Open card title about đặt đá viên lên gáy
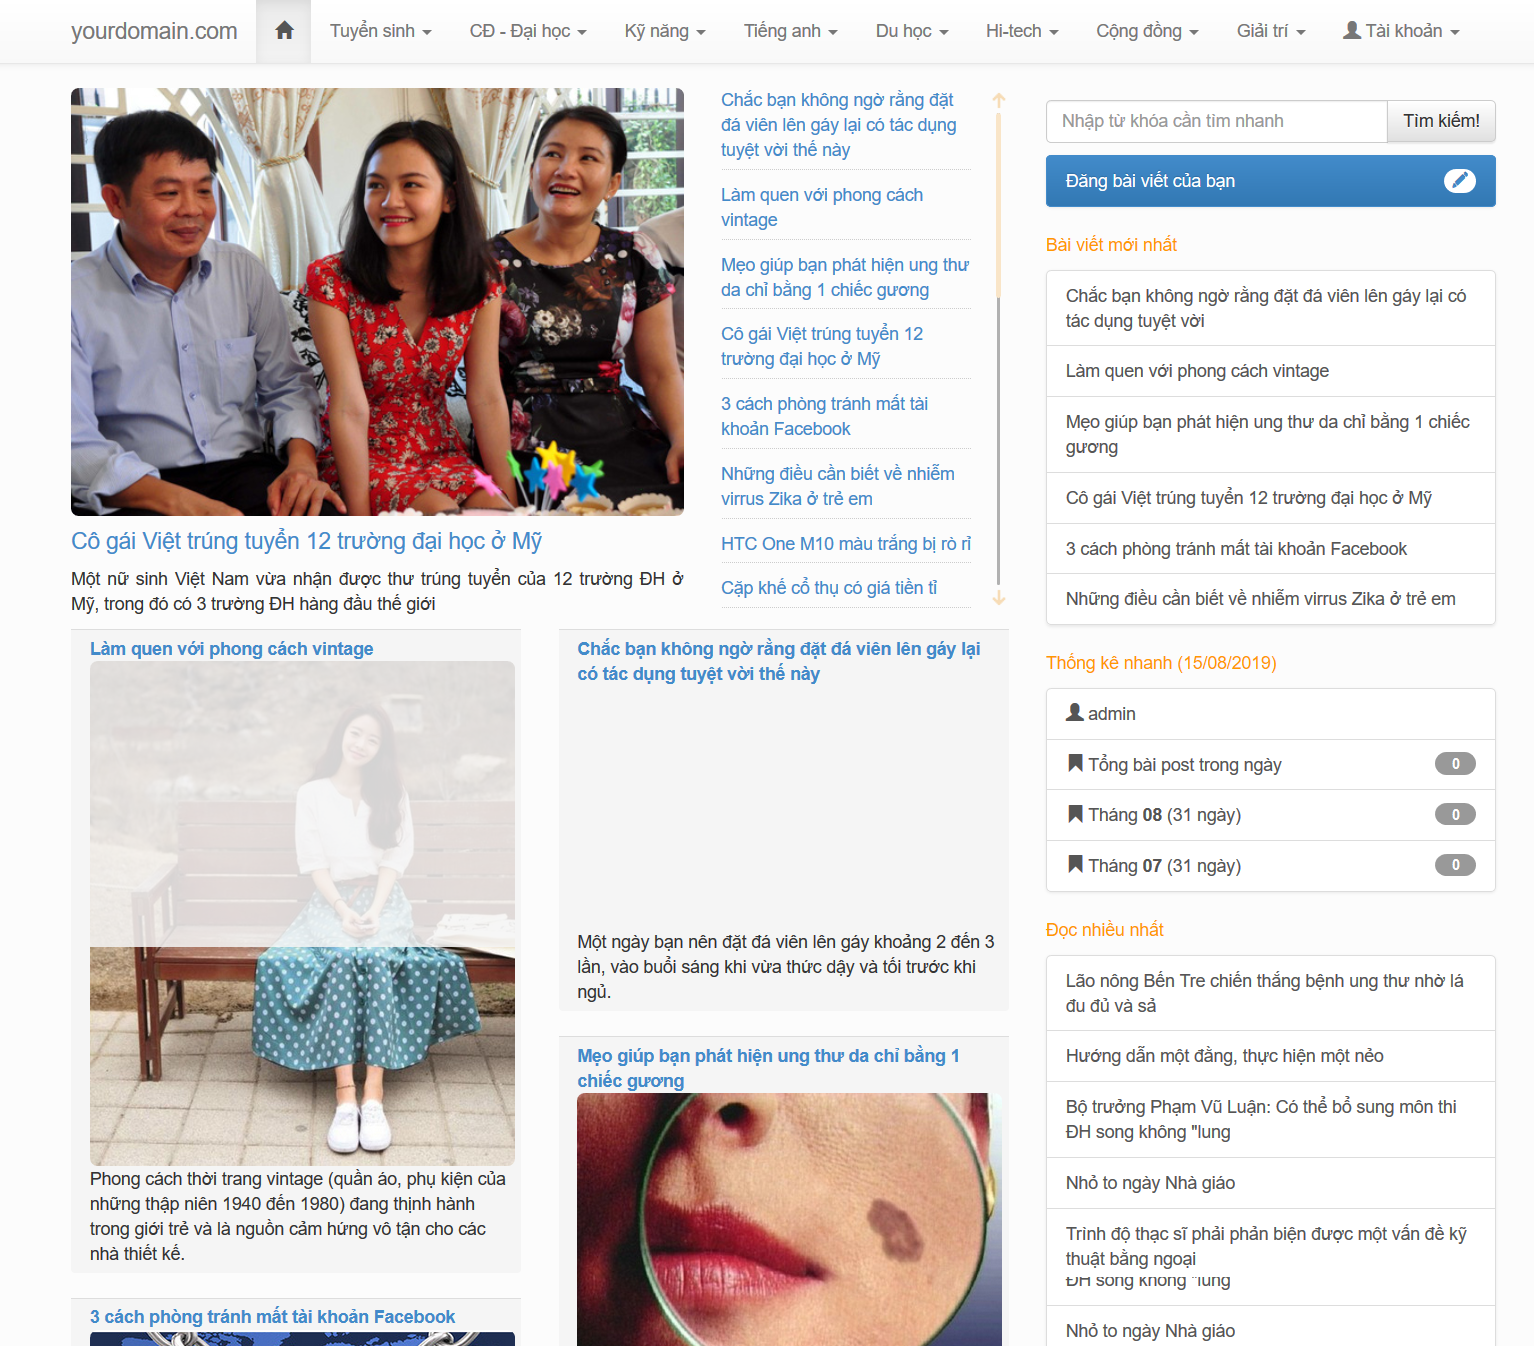This screenshot has width=1534, height=1346. (778, 661)
